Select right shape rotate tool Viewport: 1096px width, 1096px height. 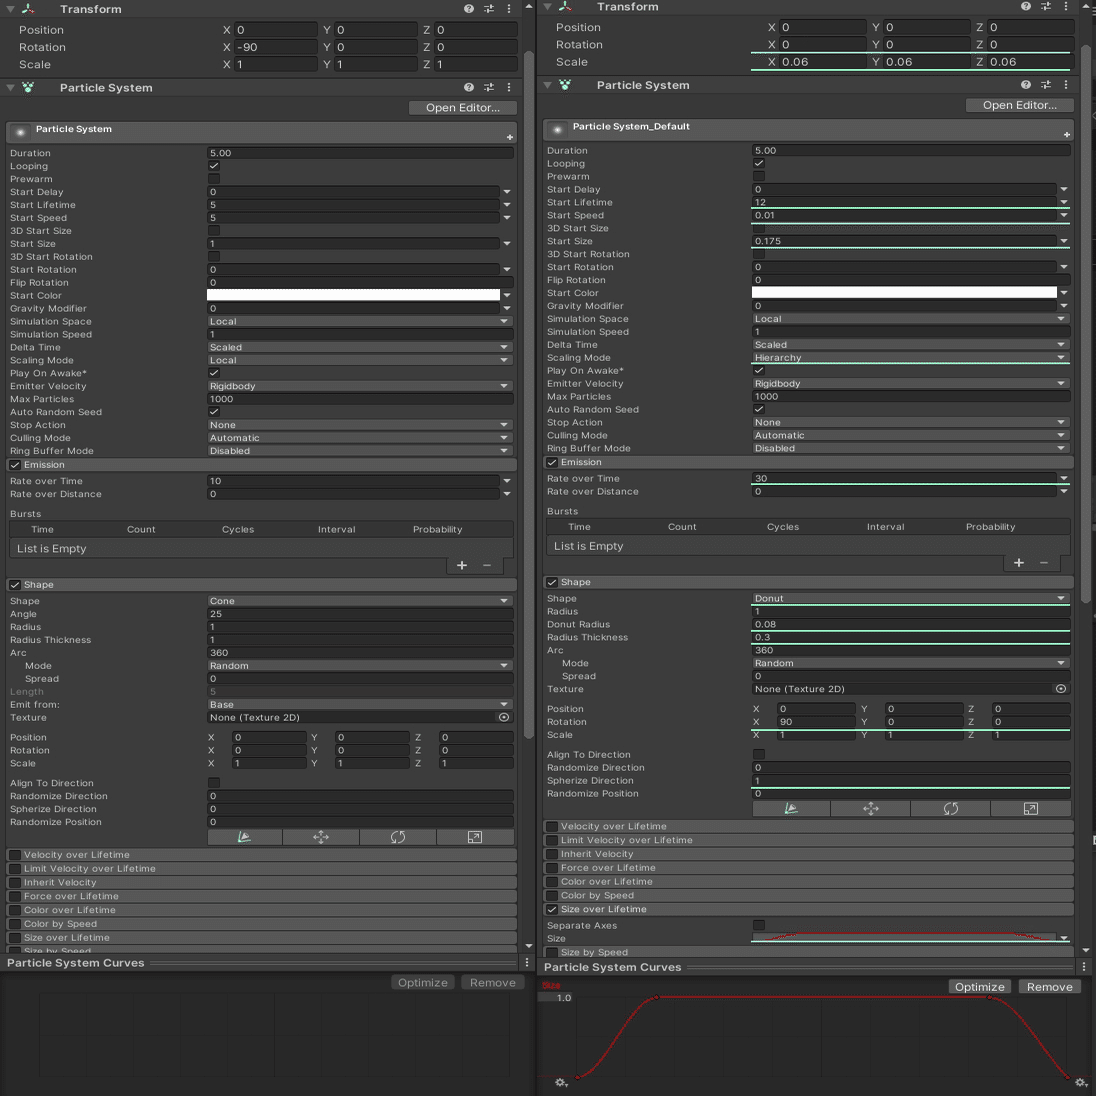tap(951, 809)
